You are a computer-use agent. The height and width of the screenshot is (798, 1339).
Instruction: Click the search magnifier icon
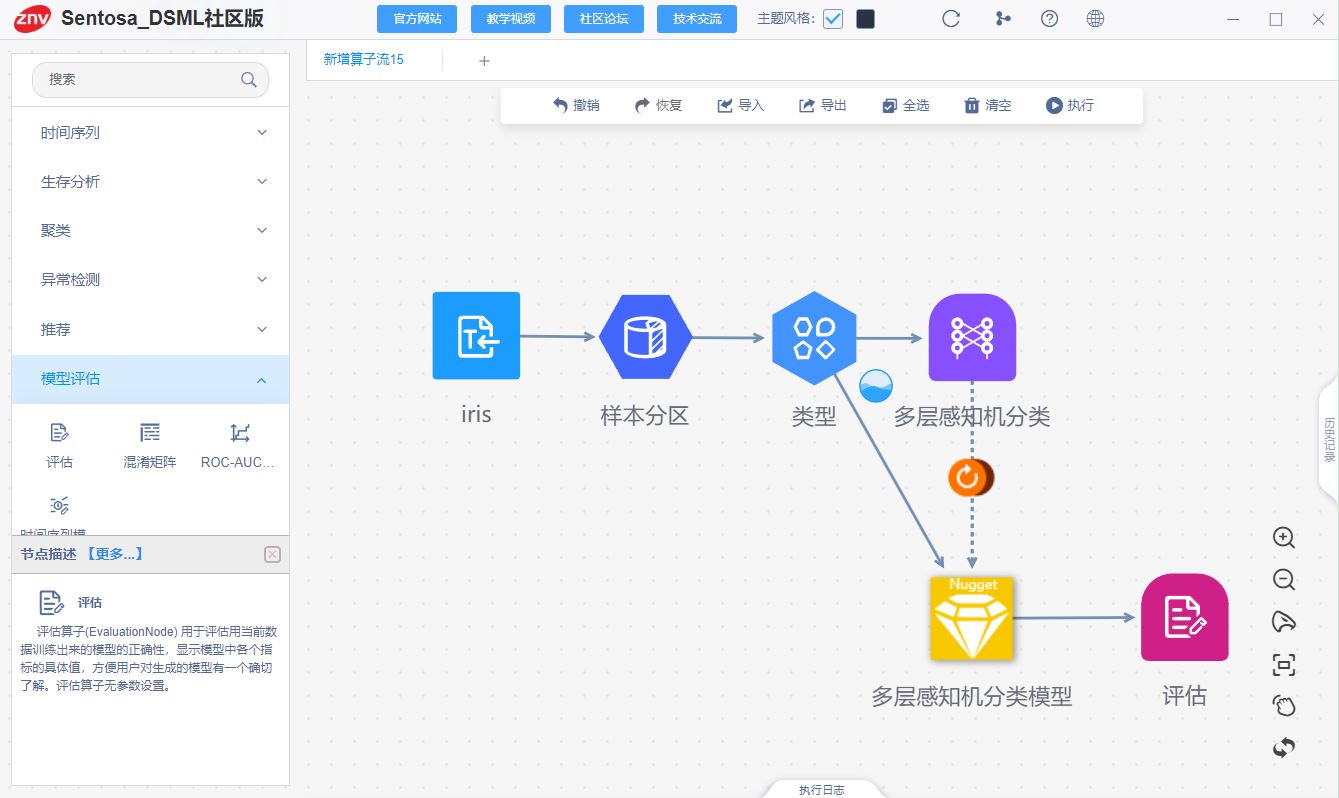[x=249, y=80]
